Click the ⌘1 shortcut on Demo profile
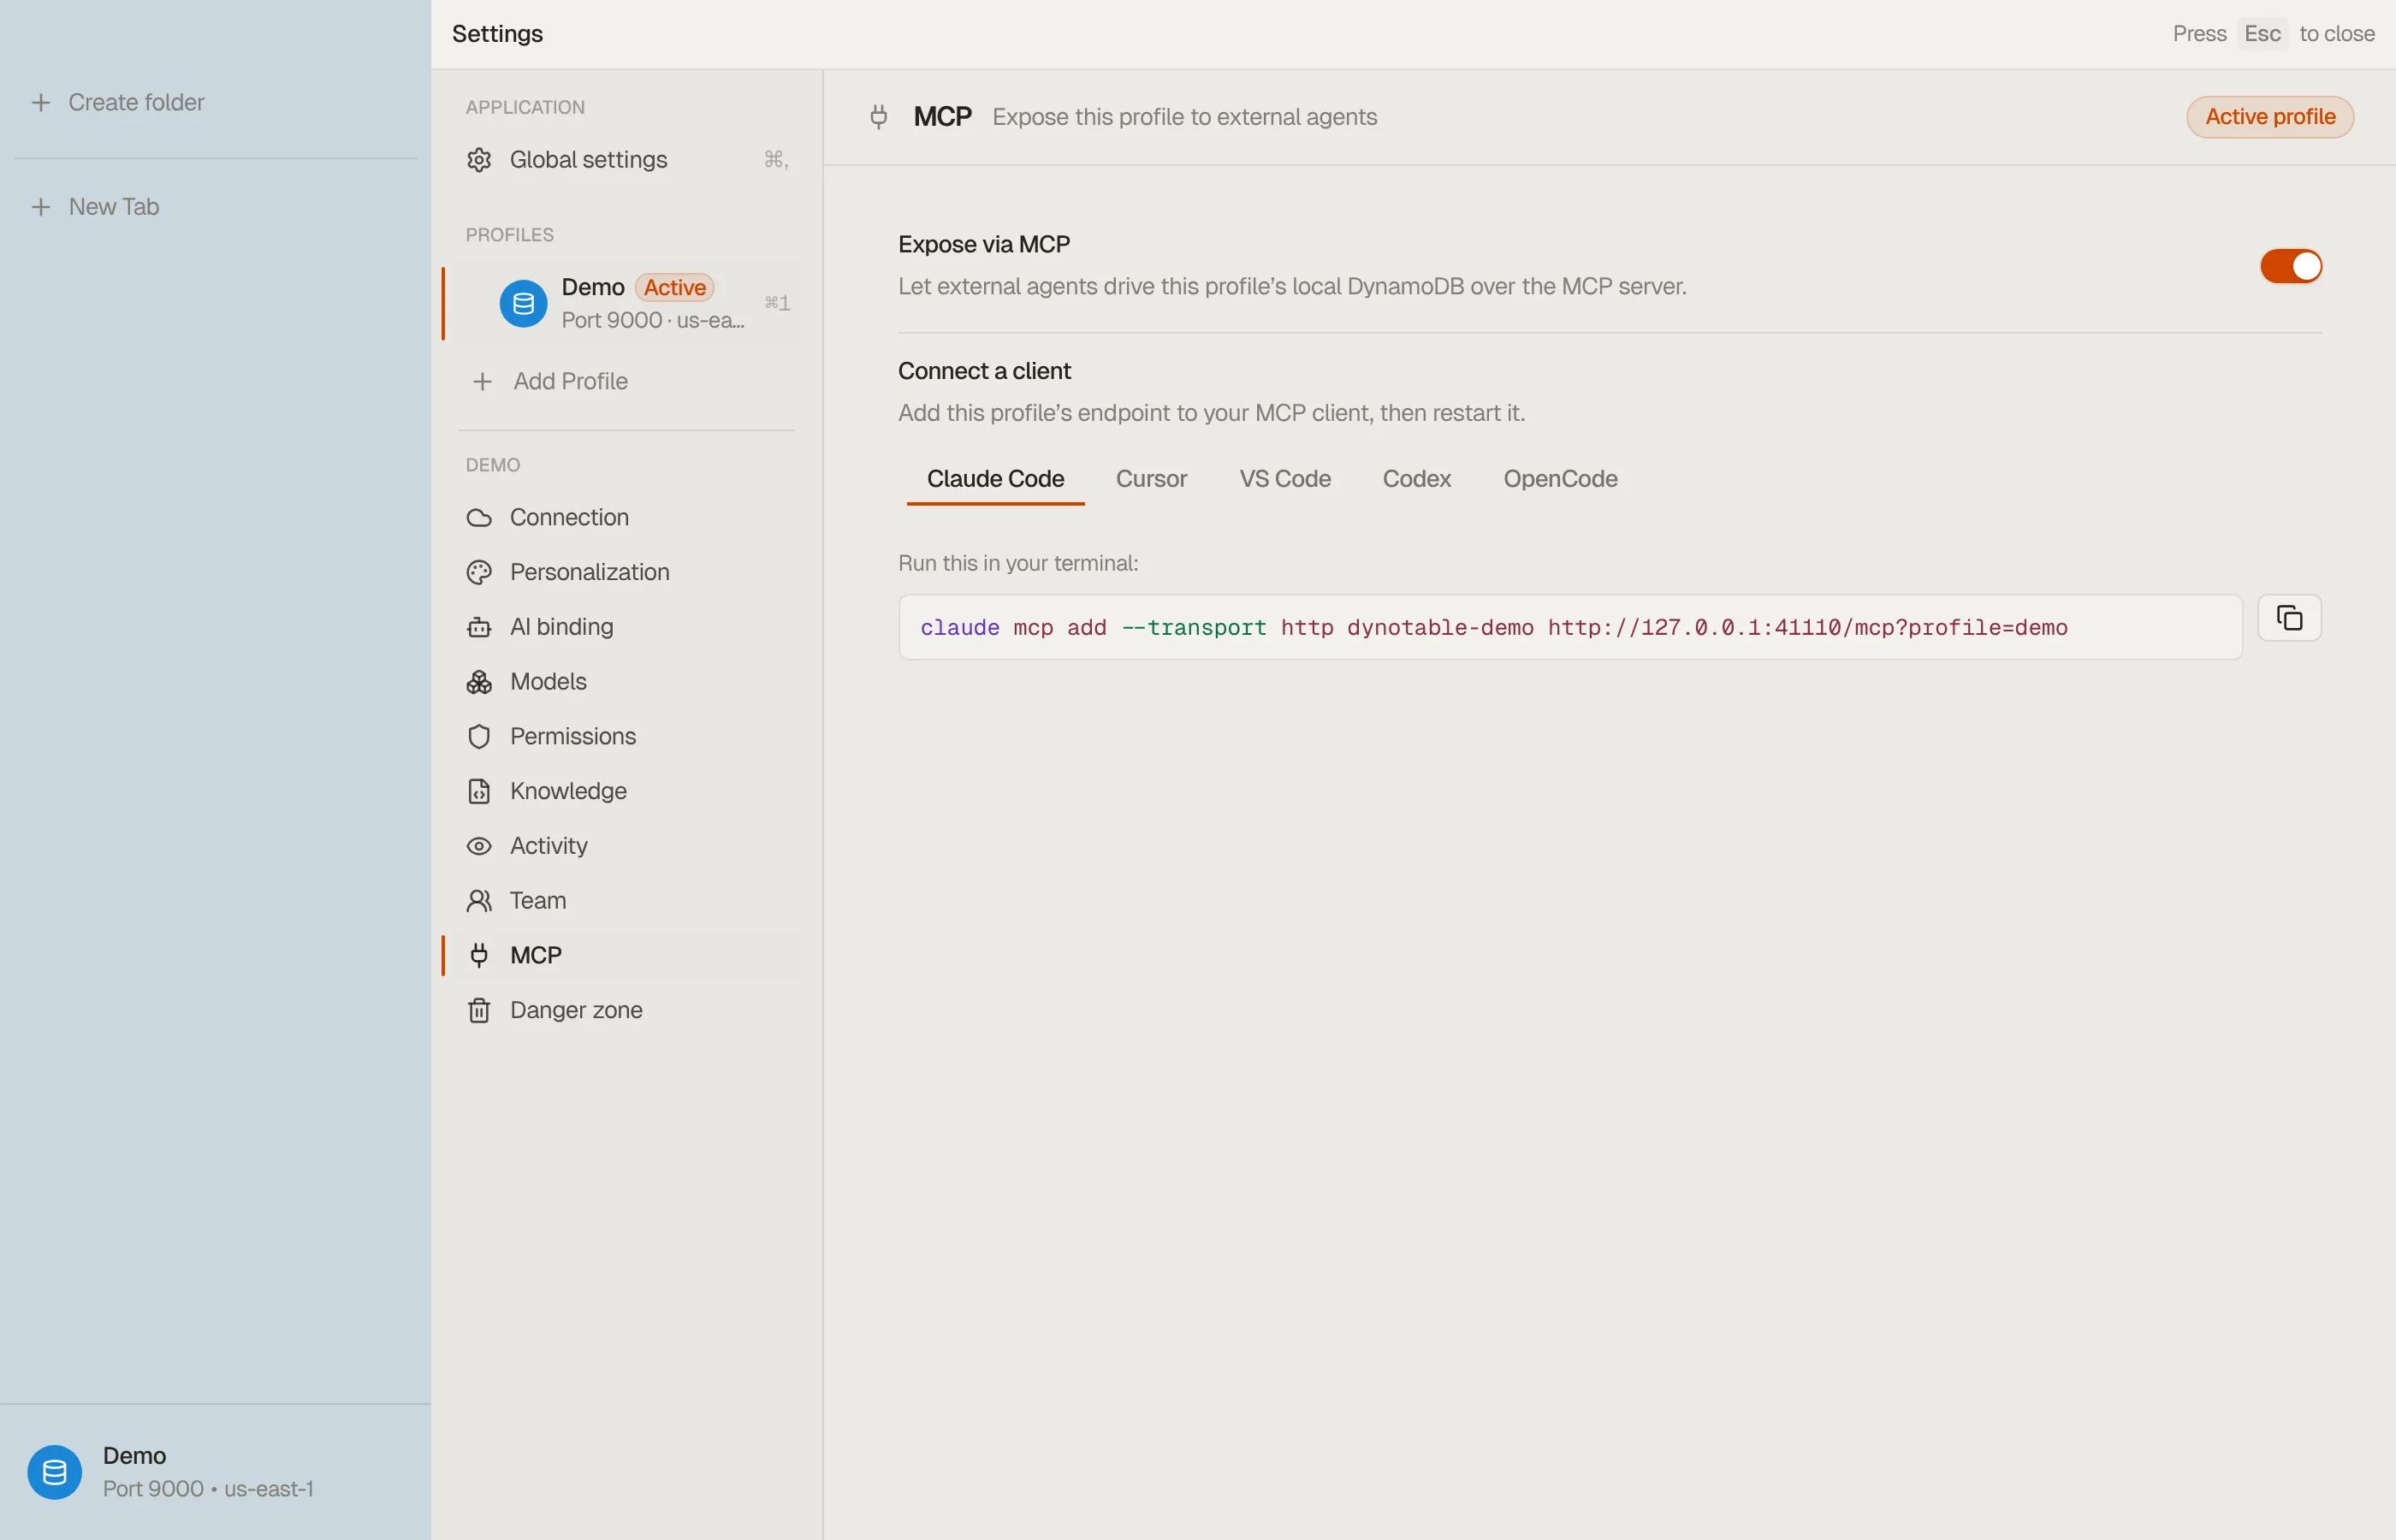This screenshot has width=2396, height=1540. pyautogui.click(x=777, y=303)
